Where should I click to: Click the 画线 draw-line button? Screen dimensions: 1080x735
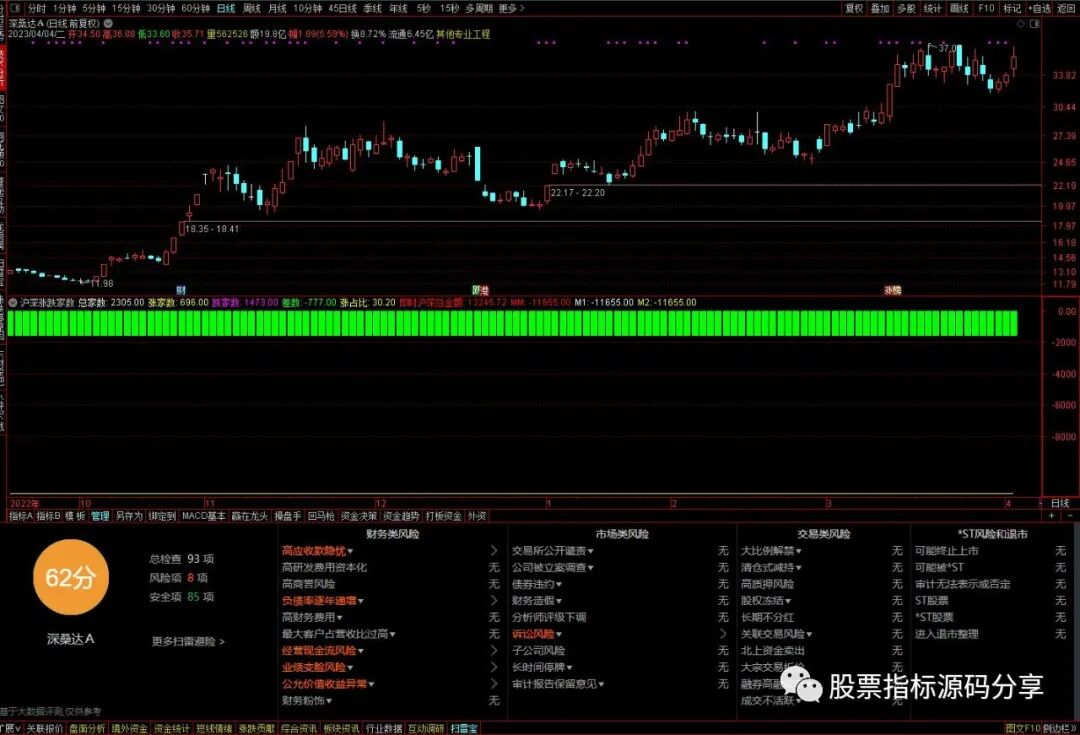959,8
